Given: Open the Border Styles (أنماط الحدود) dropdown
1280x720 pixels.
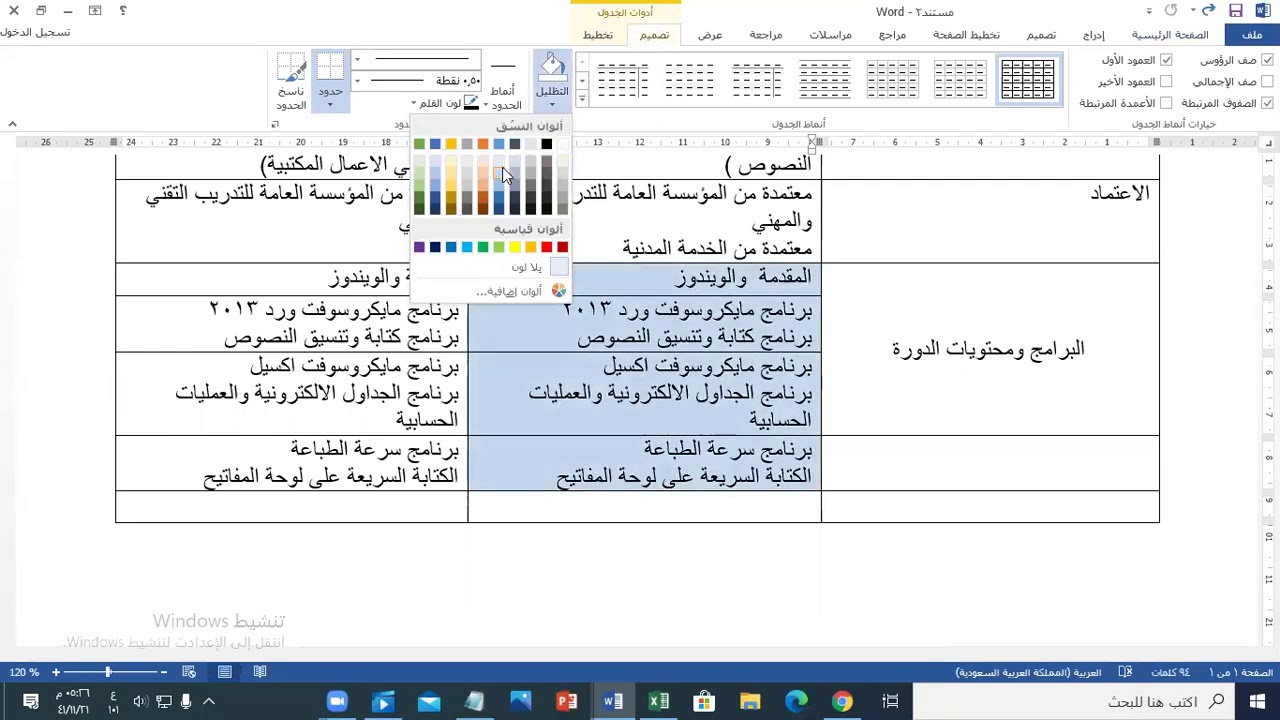Looking at the screenshot, I should pyautogui.click(x=503, y=82).
